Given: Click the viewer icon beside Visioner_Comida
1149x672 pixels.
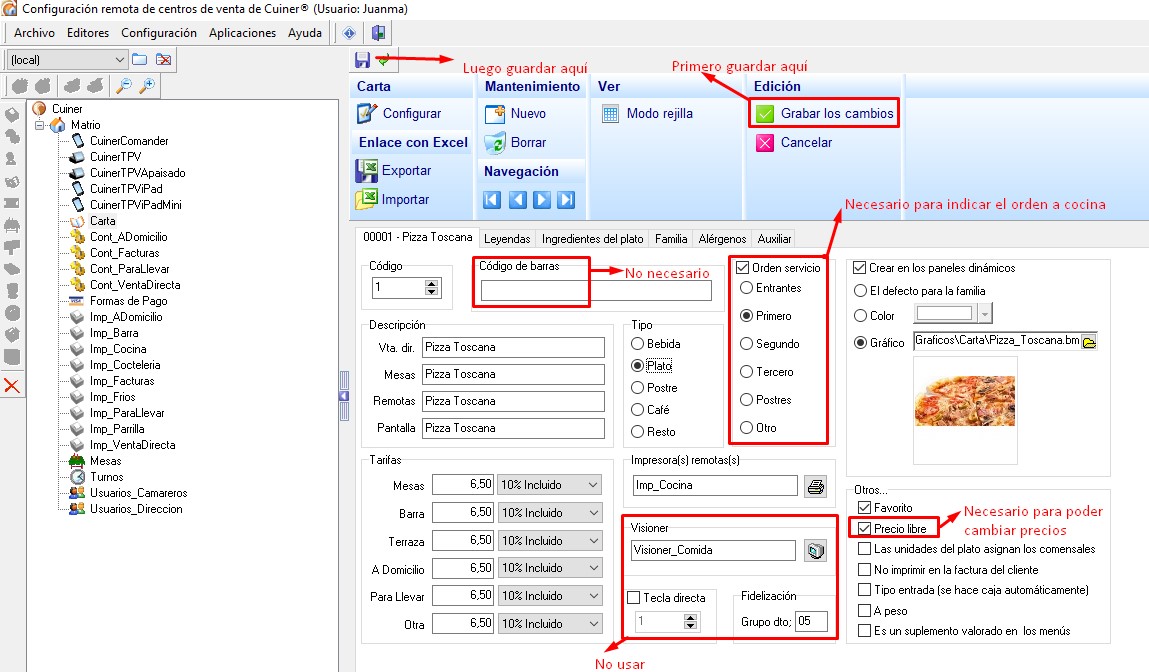Looking at the screenshot, I should [815, 550].
